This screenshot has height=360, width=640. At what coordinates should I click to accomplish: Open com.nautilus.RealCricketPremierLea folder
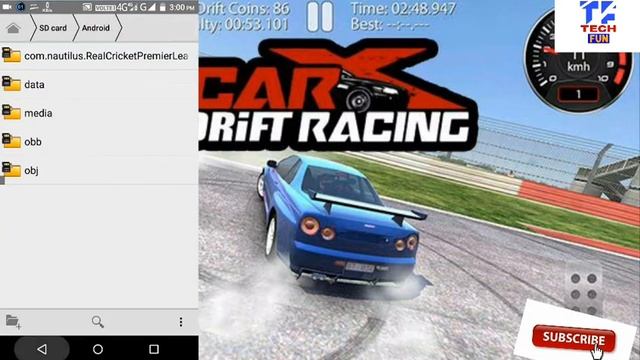[x=99, y=56]
